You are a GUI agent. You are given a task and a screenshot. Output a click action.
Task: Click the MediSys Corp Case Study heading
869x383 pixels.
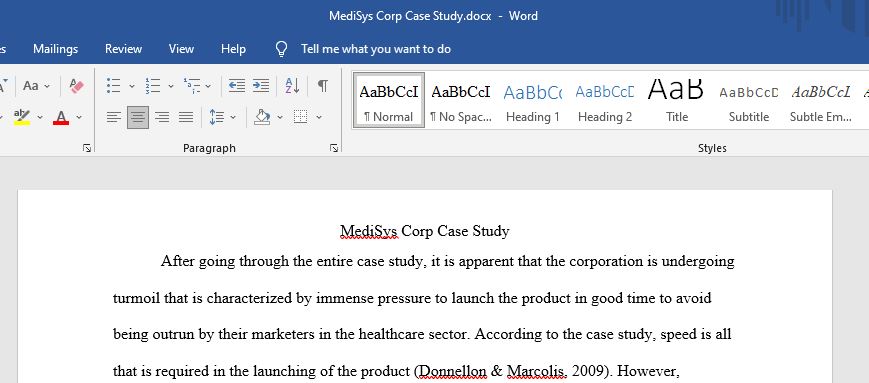coord(425,231)
